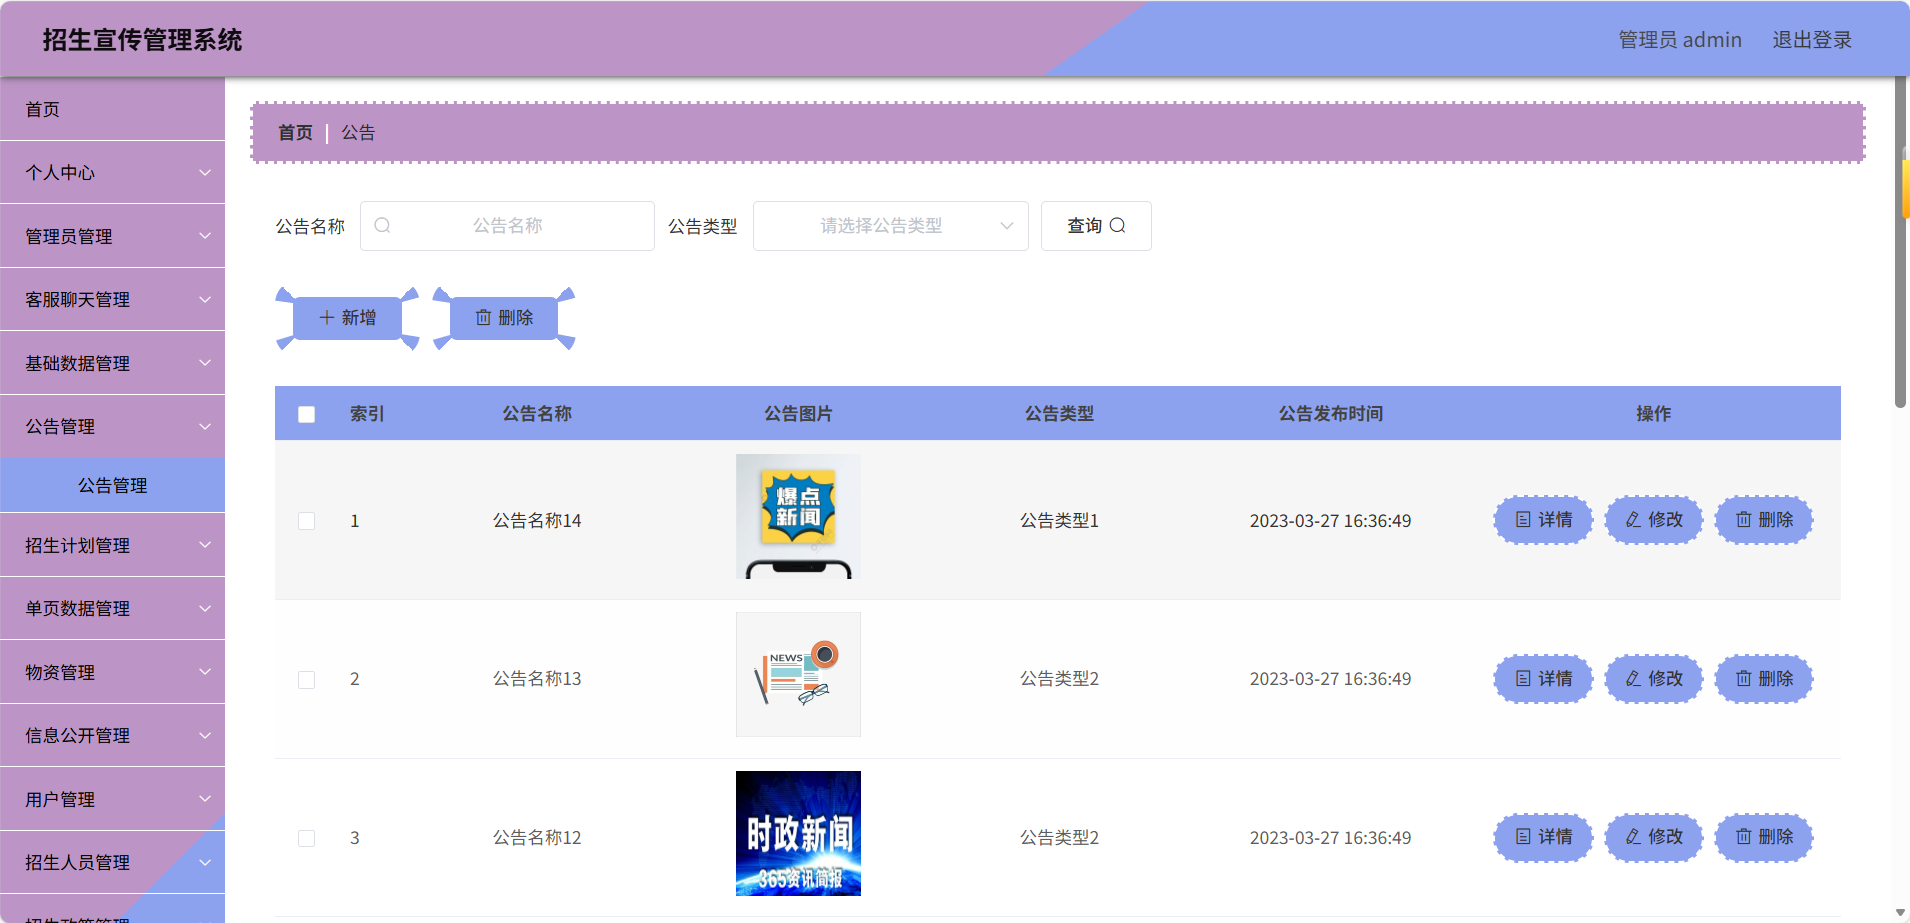Check the row checkbox for 公告名称14
The height and width of the screenshot is (923, 1910).
(307, 521)
